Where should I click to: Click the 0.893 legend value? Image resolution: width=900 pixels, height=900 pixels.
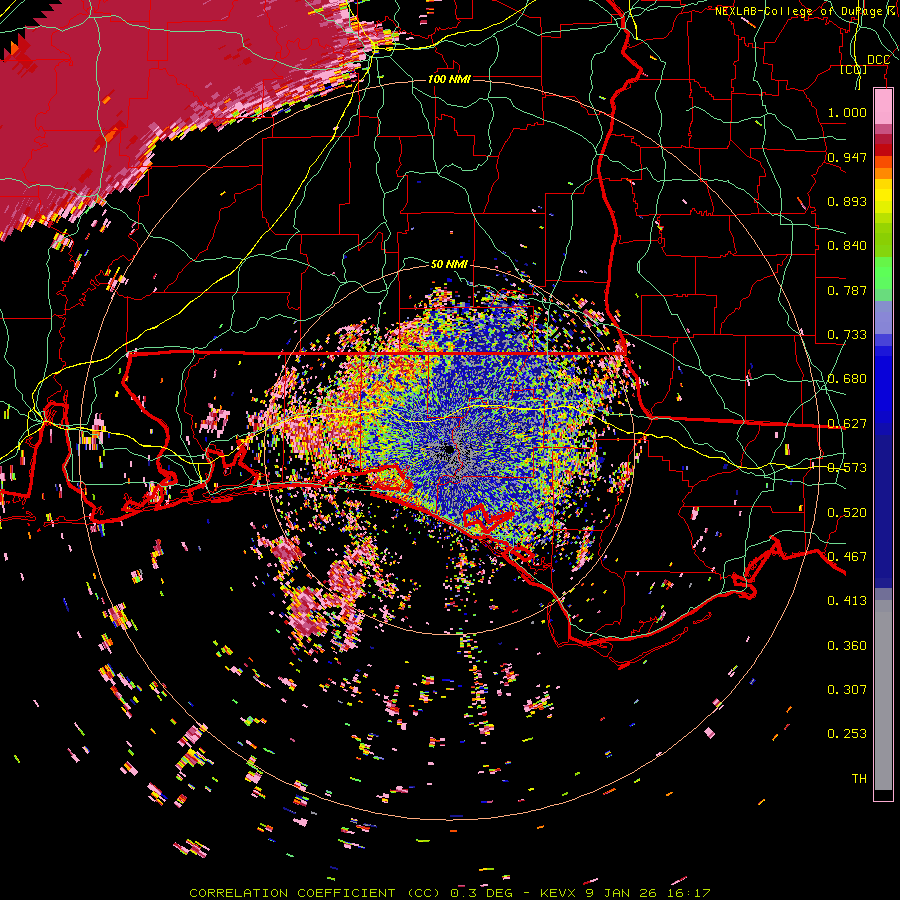847,201
